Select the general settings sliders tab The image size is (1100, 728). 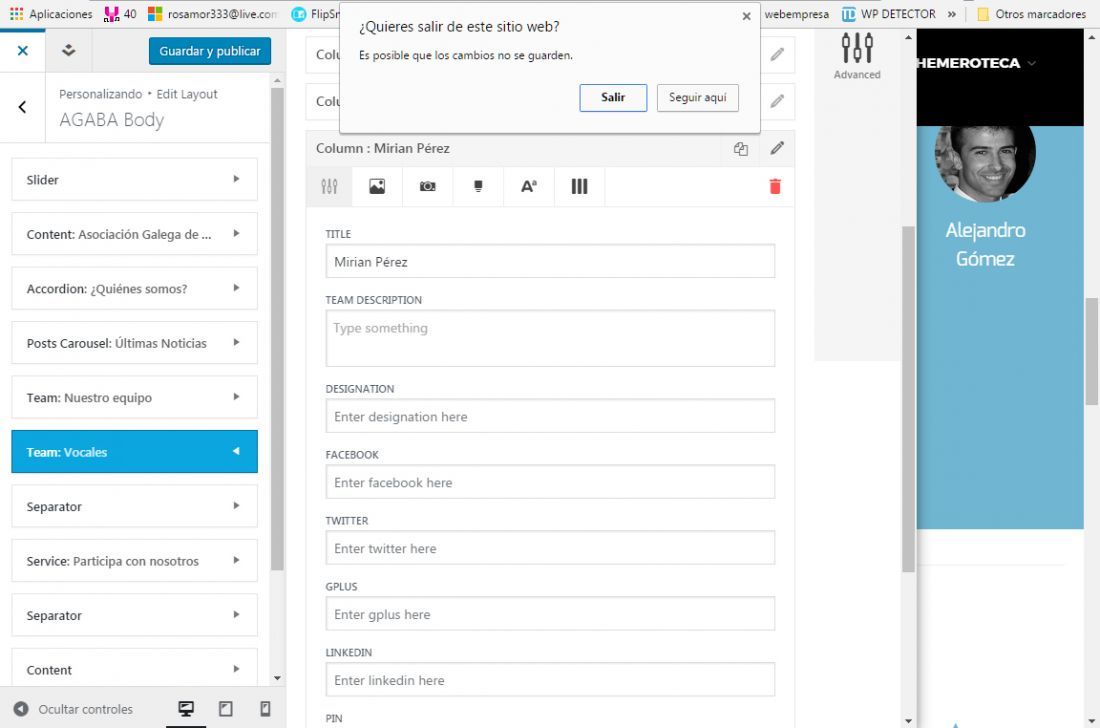(329, 187)
